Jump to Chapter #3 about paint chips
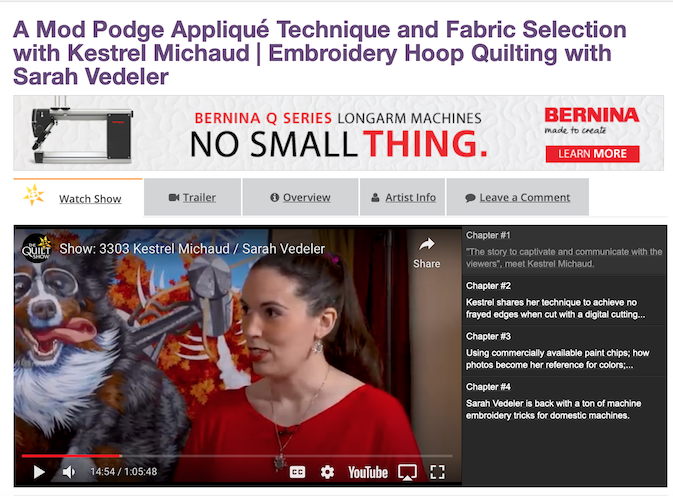673x496 pixels. [564, 351]
